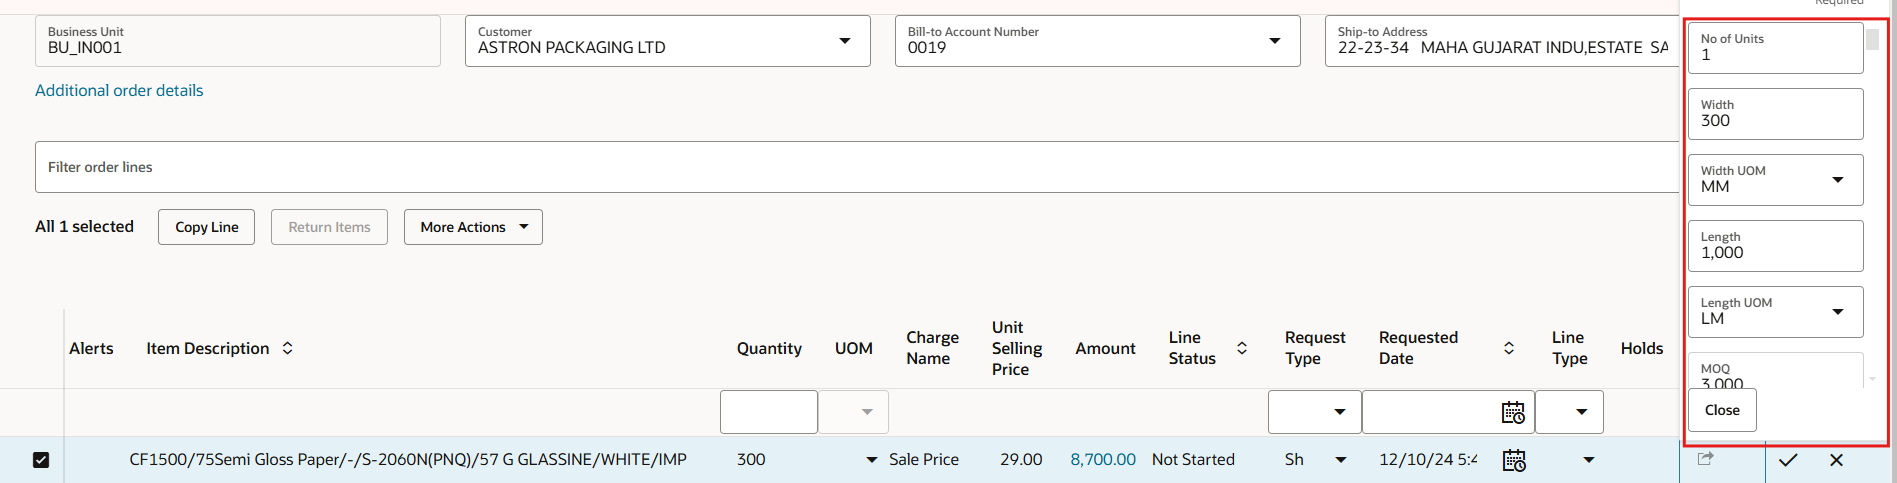Open the Customer dropdown

pos(845,41)
